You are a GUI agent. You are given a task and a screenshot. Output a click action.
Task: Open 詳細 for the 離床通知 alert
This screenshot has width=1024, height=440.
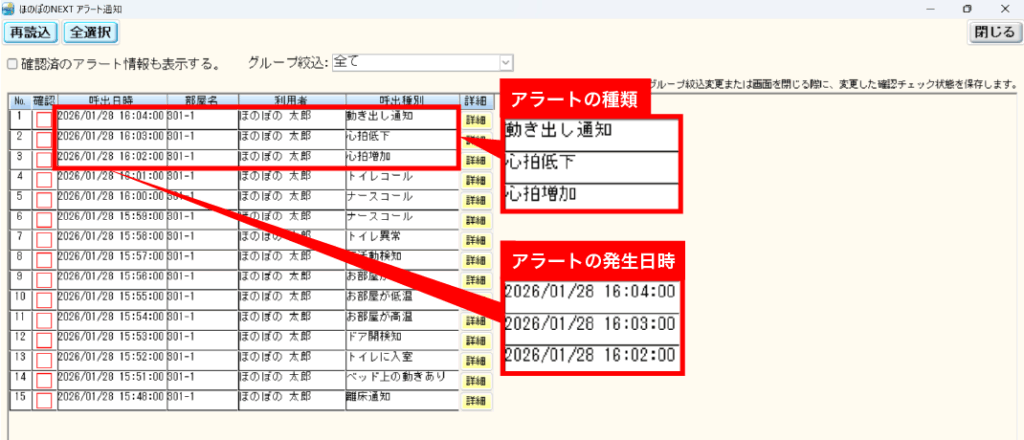click(474, 400)
